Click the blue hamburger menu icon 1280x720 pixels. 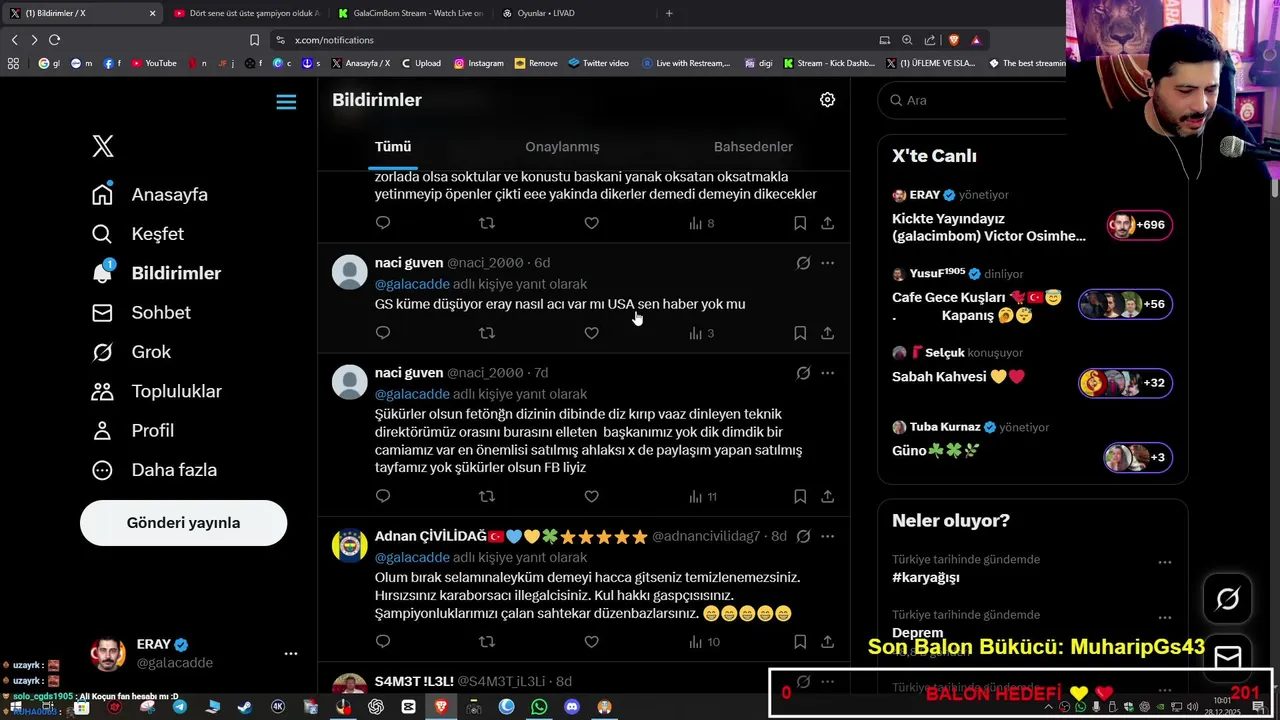pyautogui.click(x=286, y=102)
